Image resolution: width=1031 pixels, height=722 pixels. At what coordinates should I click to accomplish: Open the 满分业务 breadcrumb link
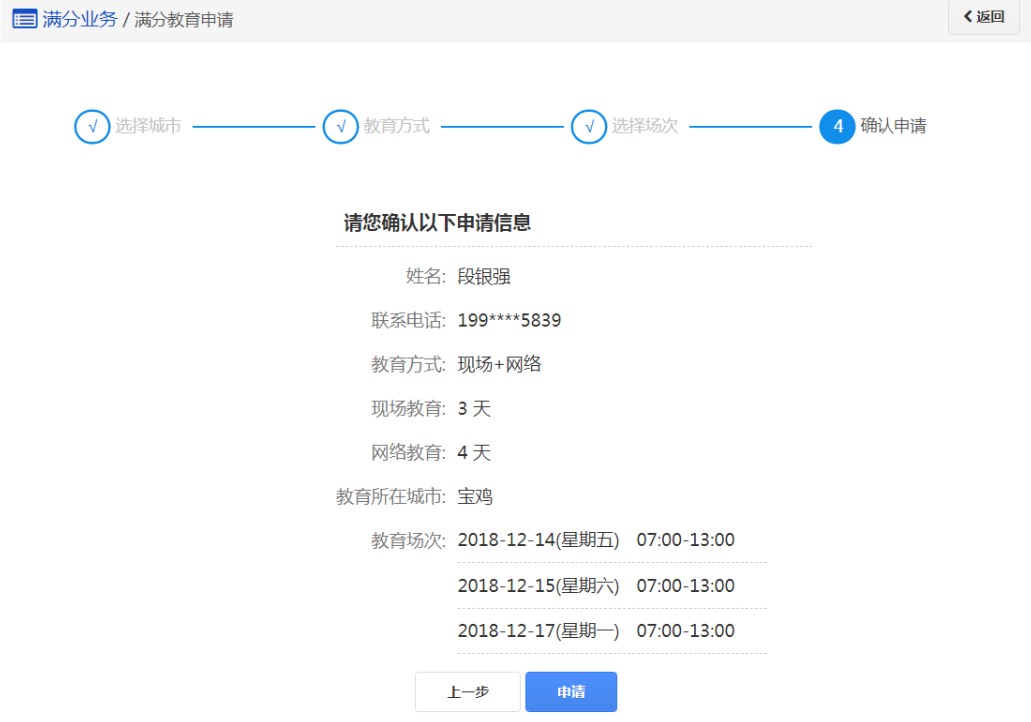coord(80,19)
